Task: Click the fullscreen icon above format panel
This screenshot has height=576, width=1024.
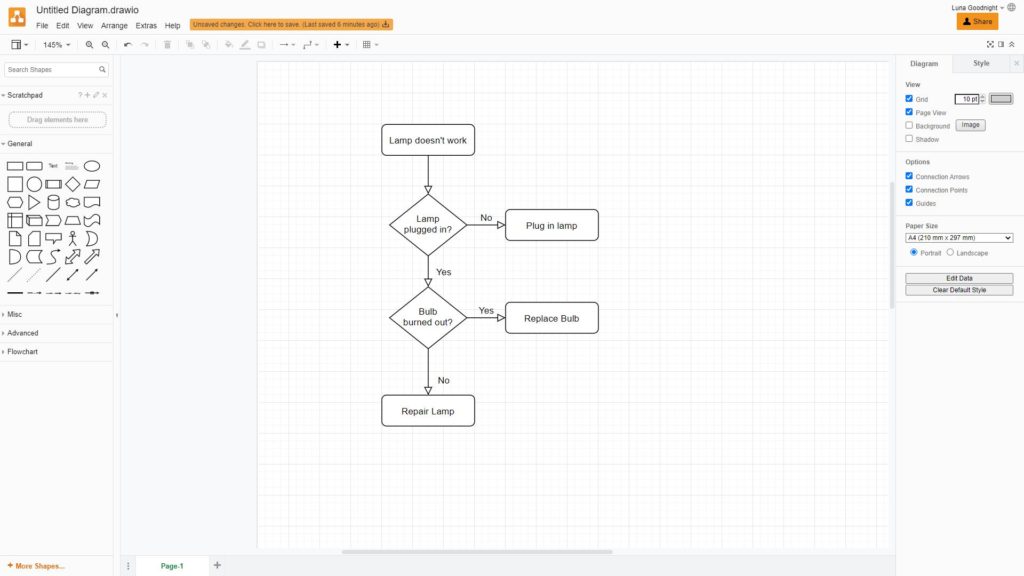Action: [990, 45]
